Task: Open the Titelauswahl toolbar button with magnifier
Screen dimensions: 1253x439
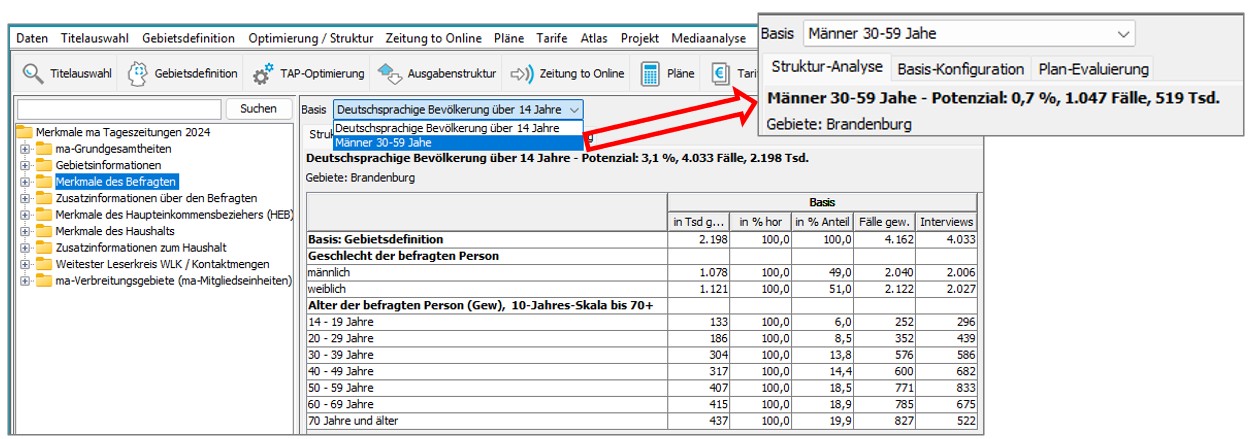Action: 67,73
